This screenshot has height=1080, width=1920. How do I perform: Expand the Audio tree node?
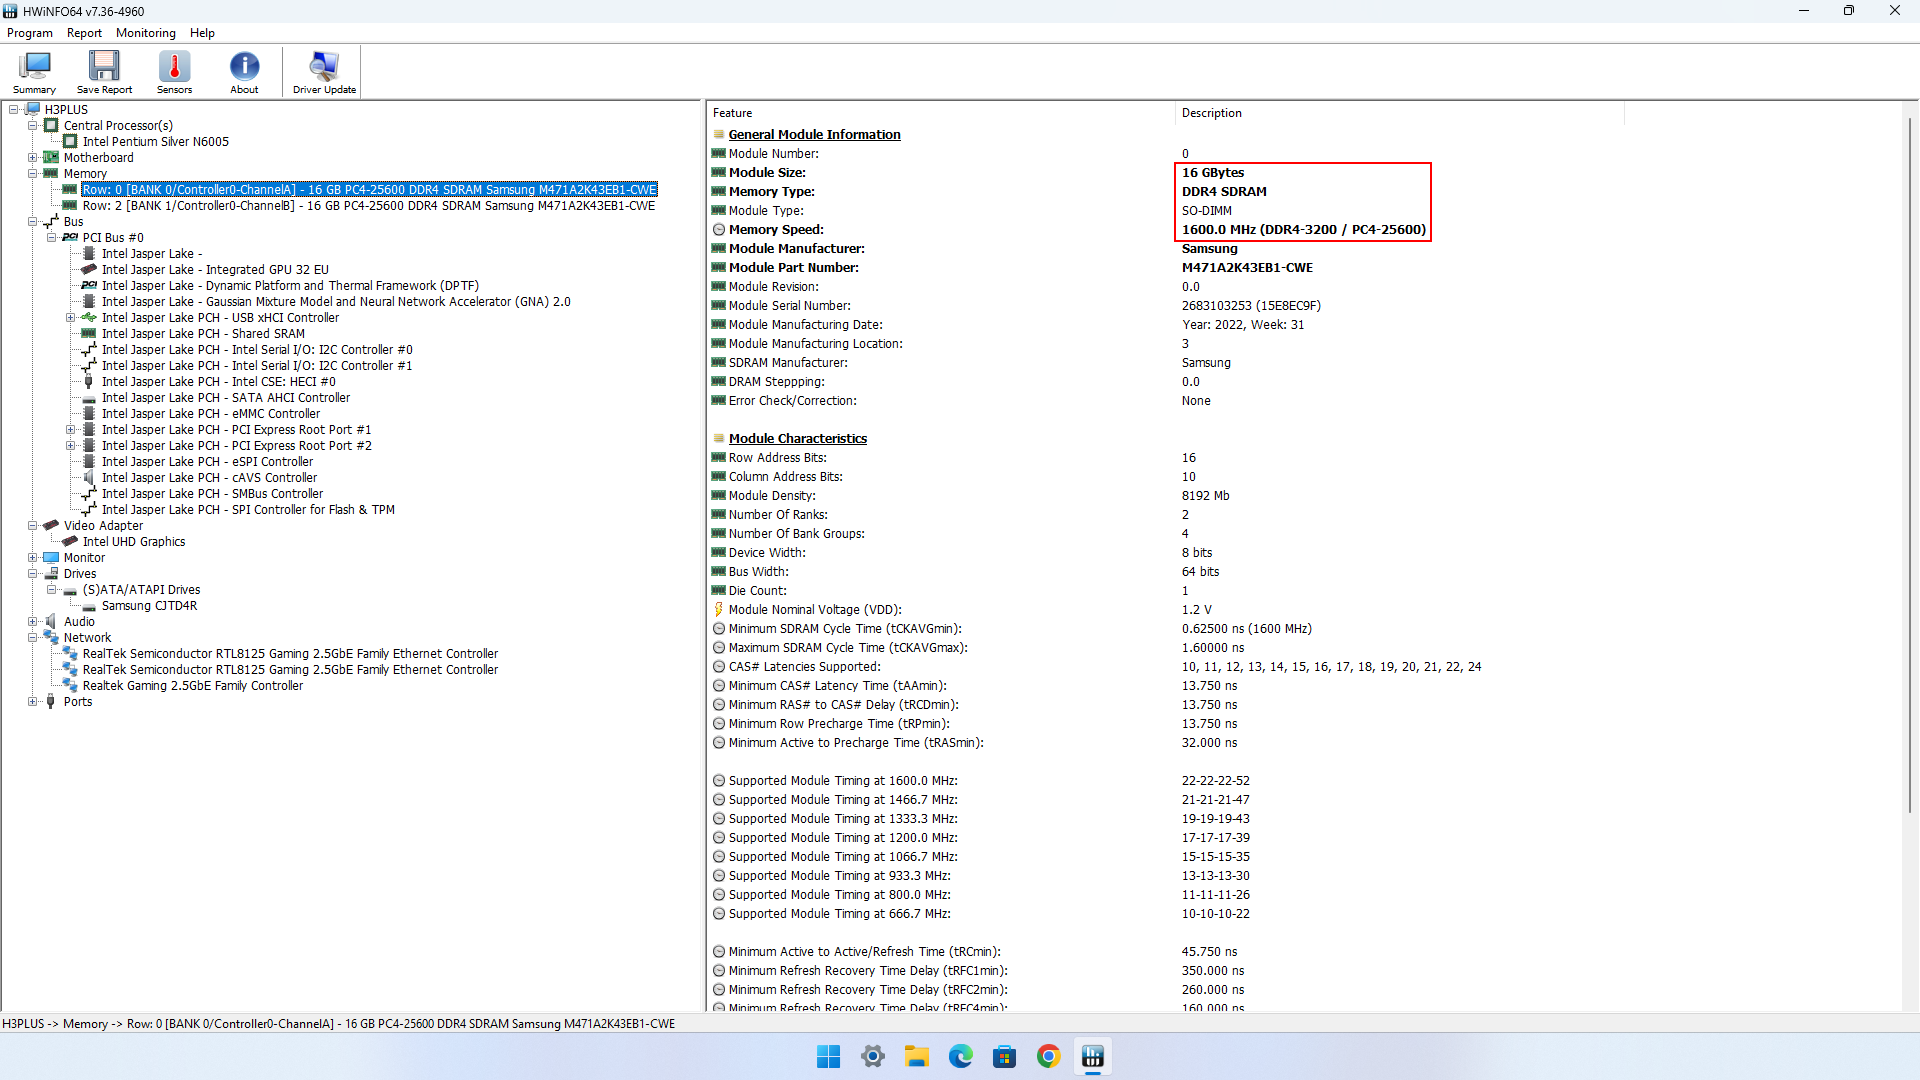point(33,622)
